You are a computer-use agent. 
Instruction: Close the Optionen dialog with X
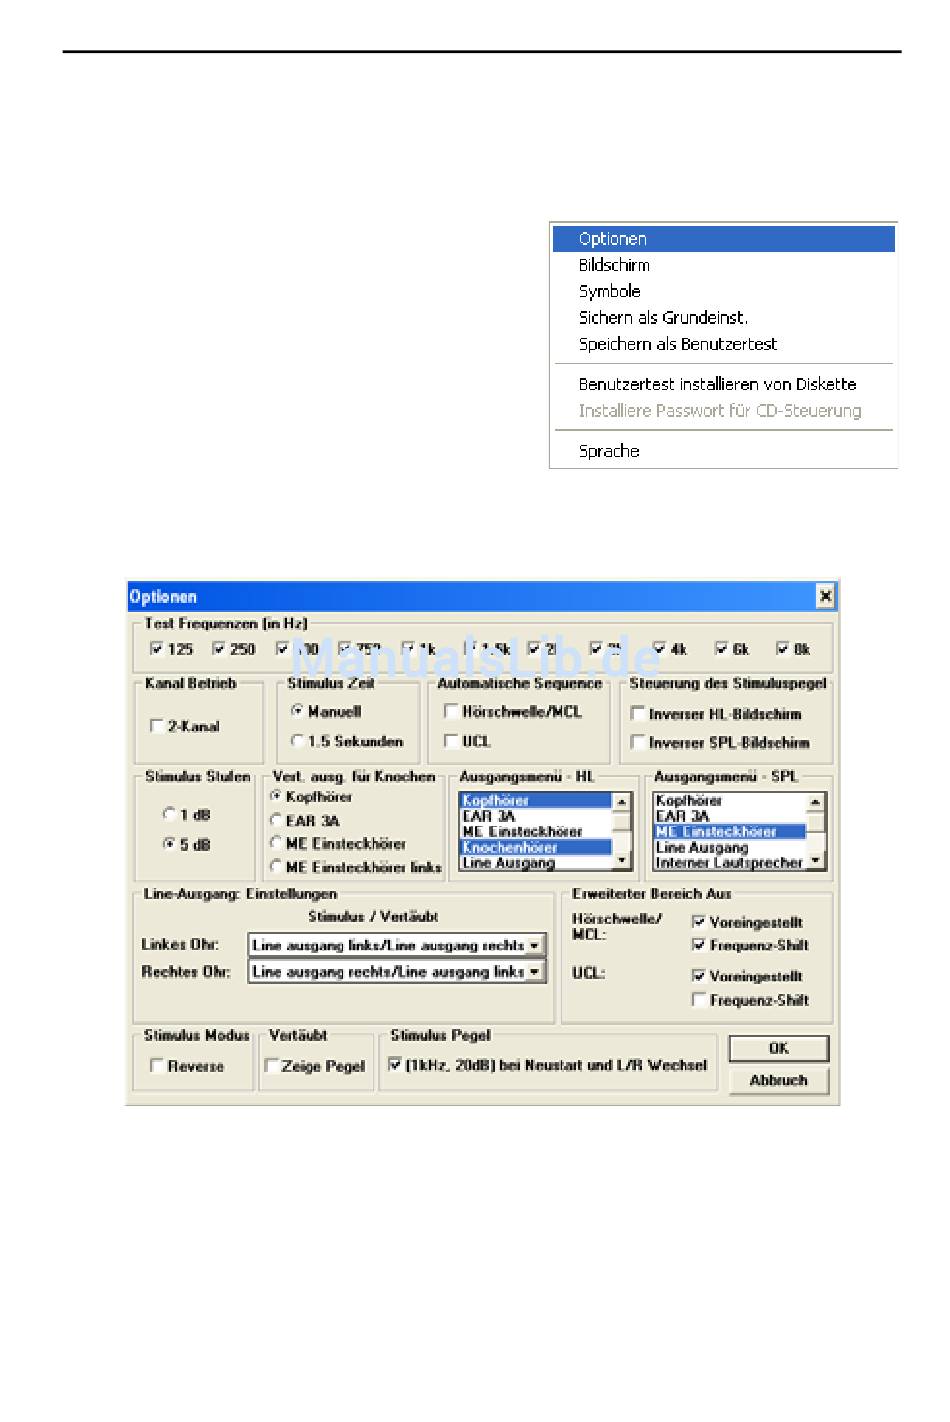pos(825,597)
